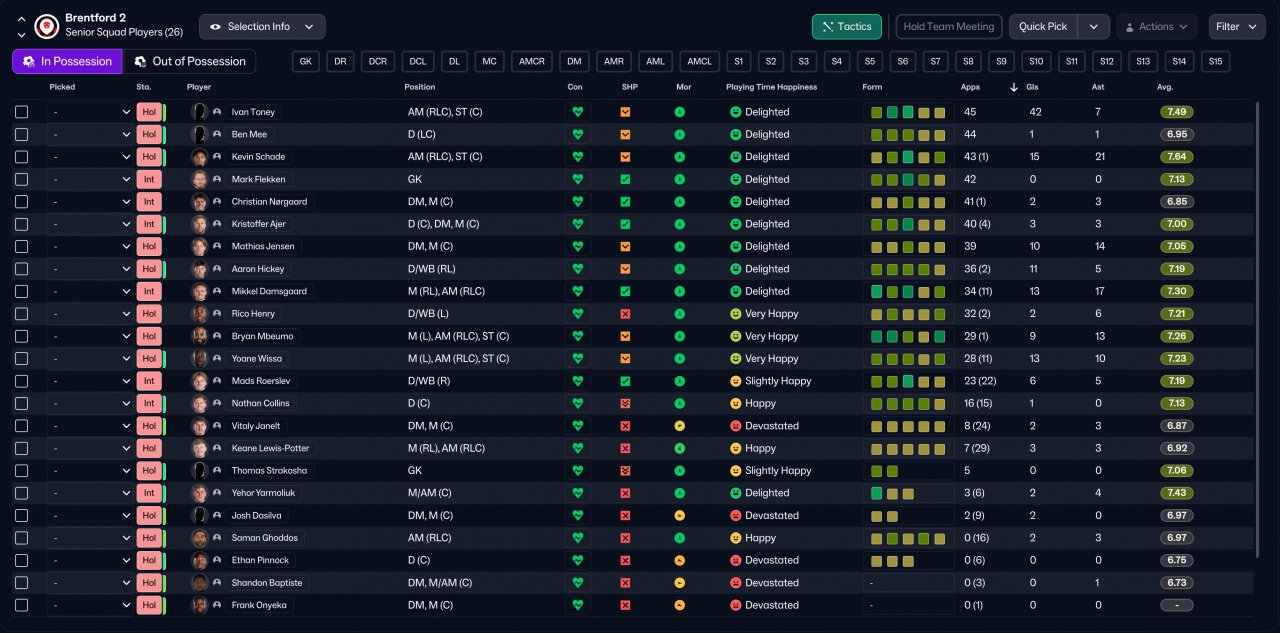Viewport: 1280px width, 633px height.
Task: Click the sort arrow beside the Gls column
Action: tap(1014, 87)
